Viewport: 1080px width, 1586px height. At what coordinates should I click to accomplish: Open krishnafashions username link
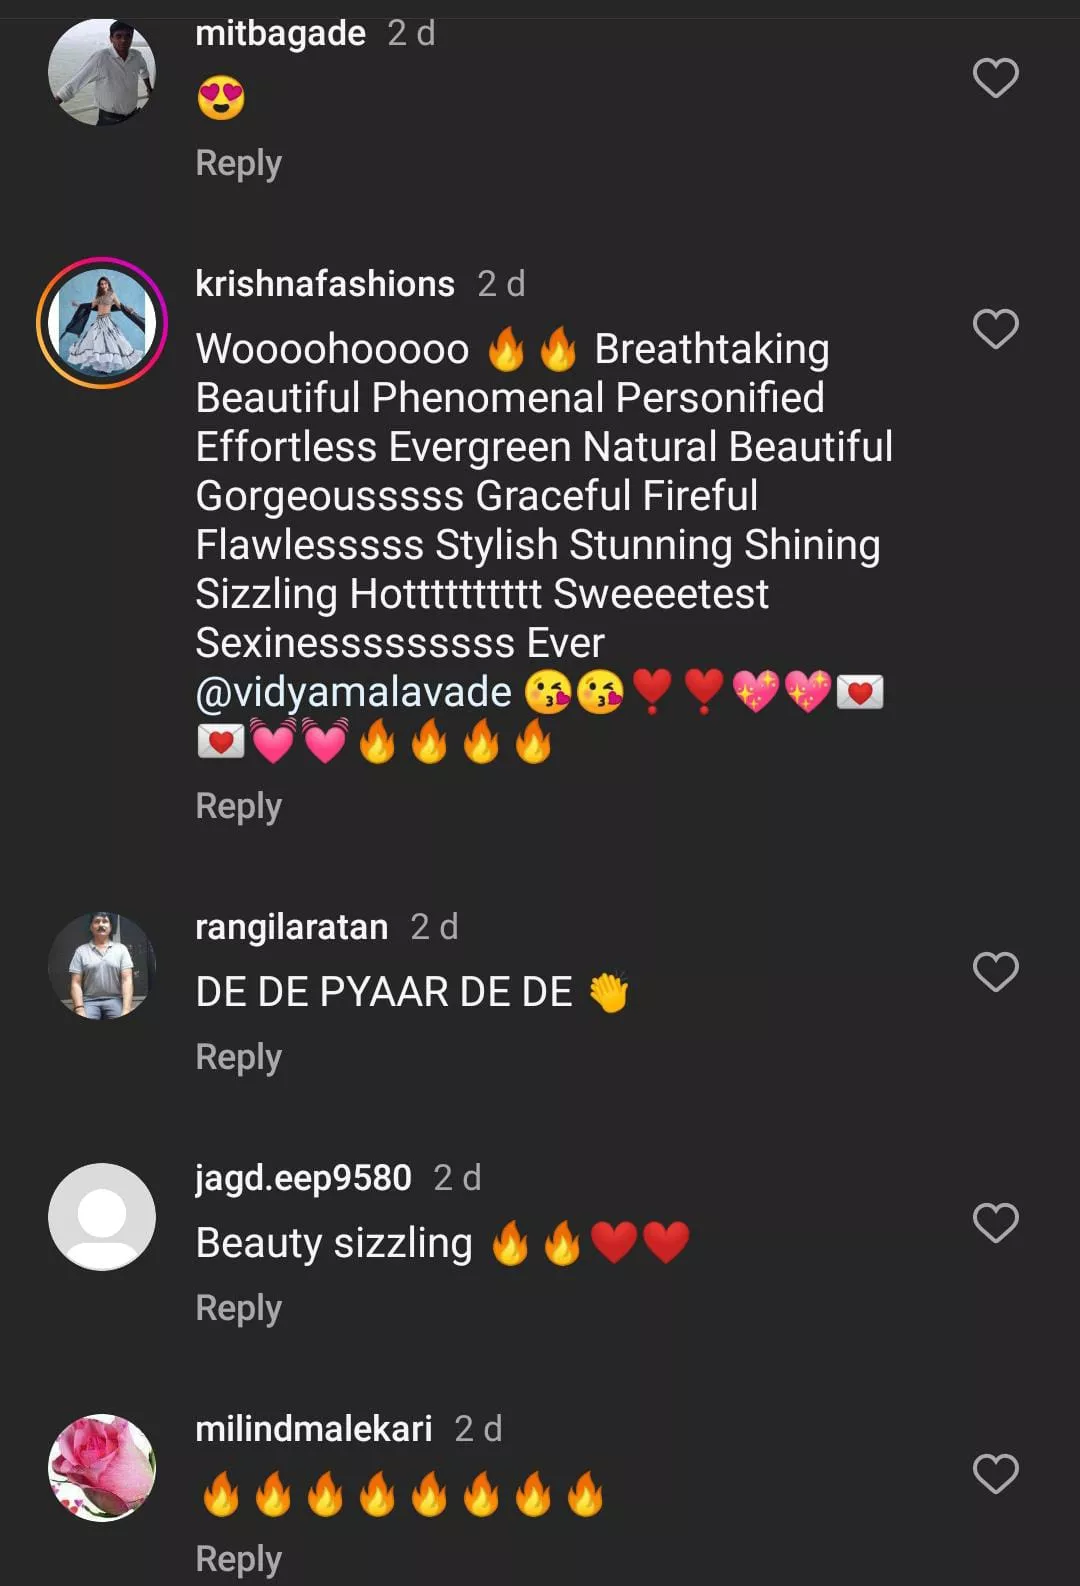click(x=325, y=284)
